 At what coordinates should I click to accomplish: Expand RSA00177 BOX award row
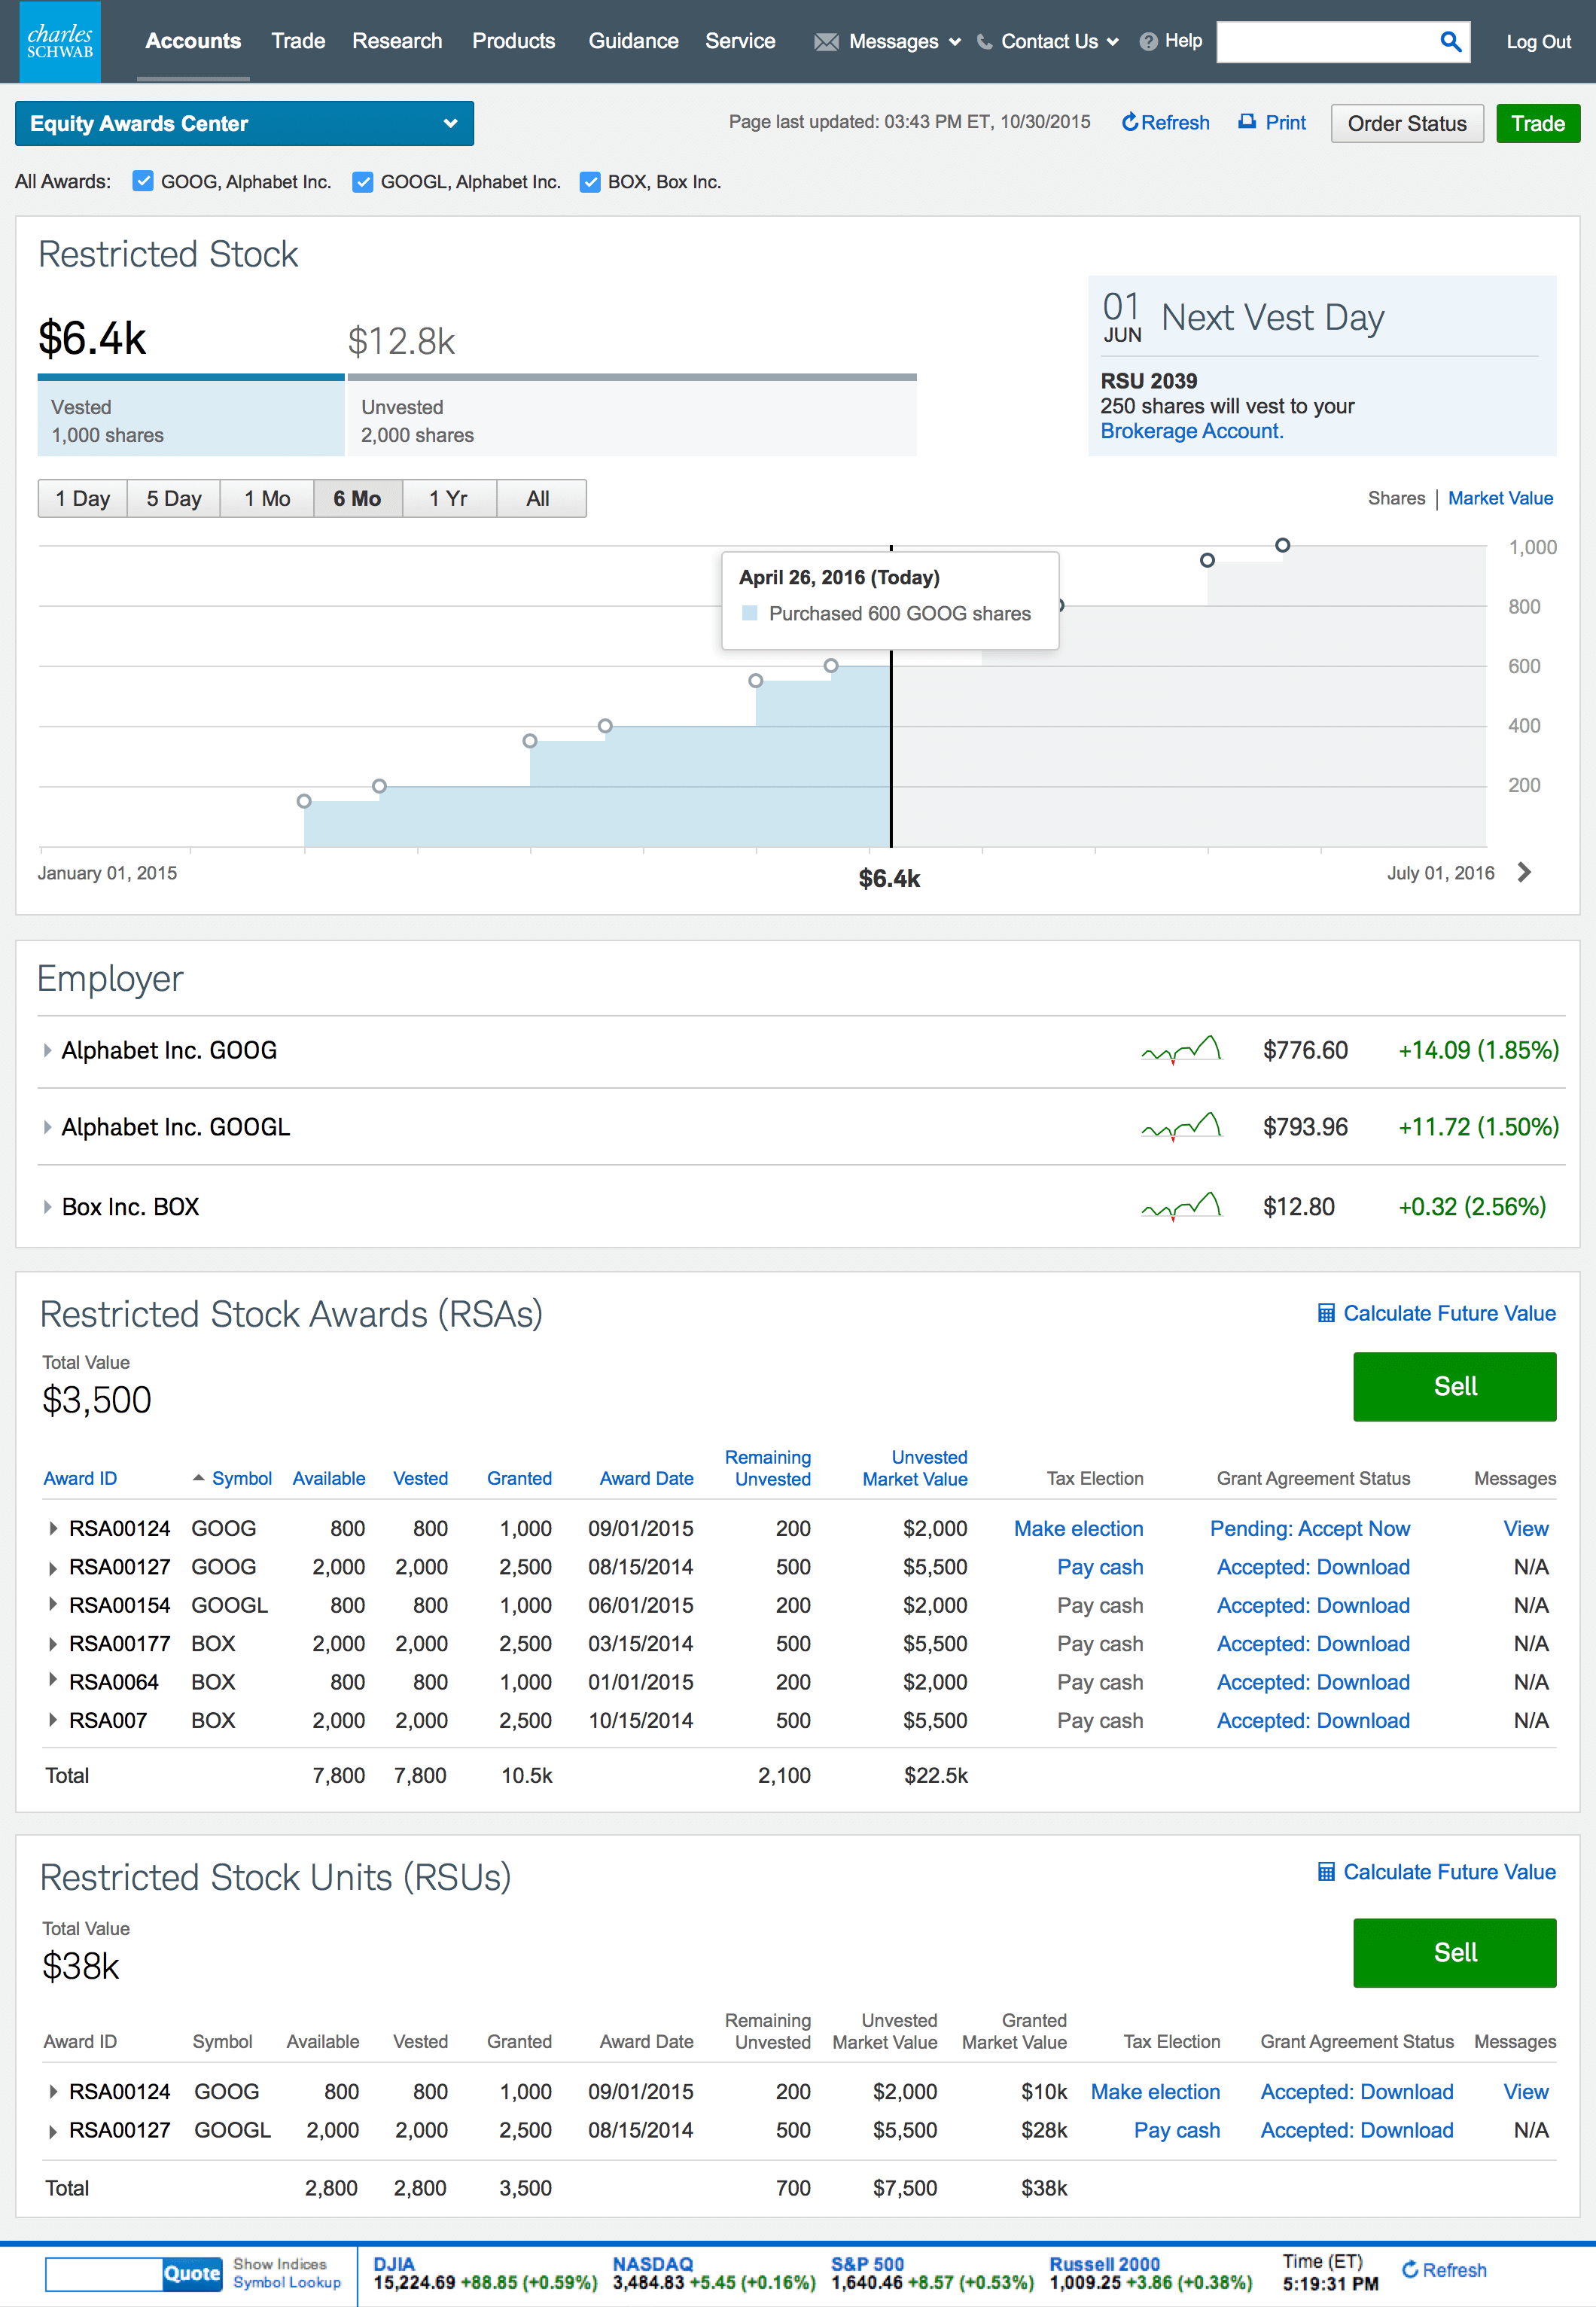(52, 1643)
